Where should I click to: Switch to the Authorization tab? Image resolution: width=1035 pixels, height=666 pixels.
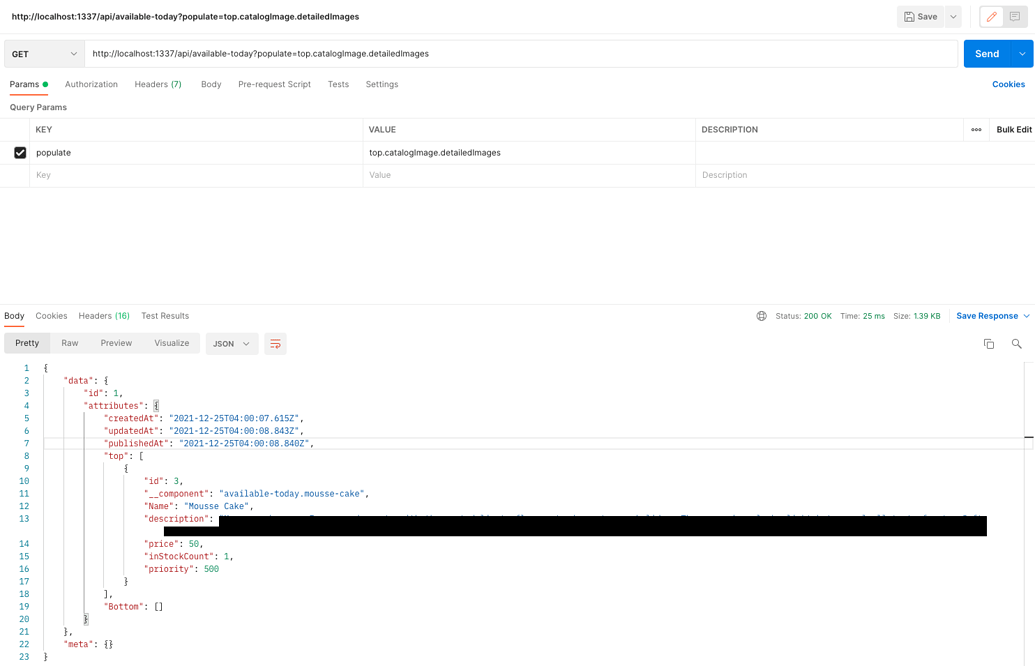point(91,85)
